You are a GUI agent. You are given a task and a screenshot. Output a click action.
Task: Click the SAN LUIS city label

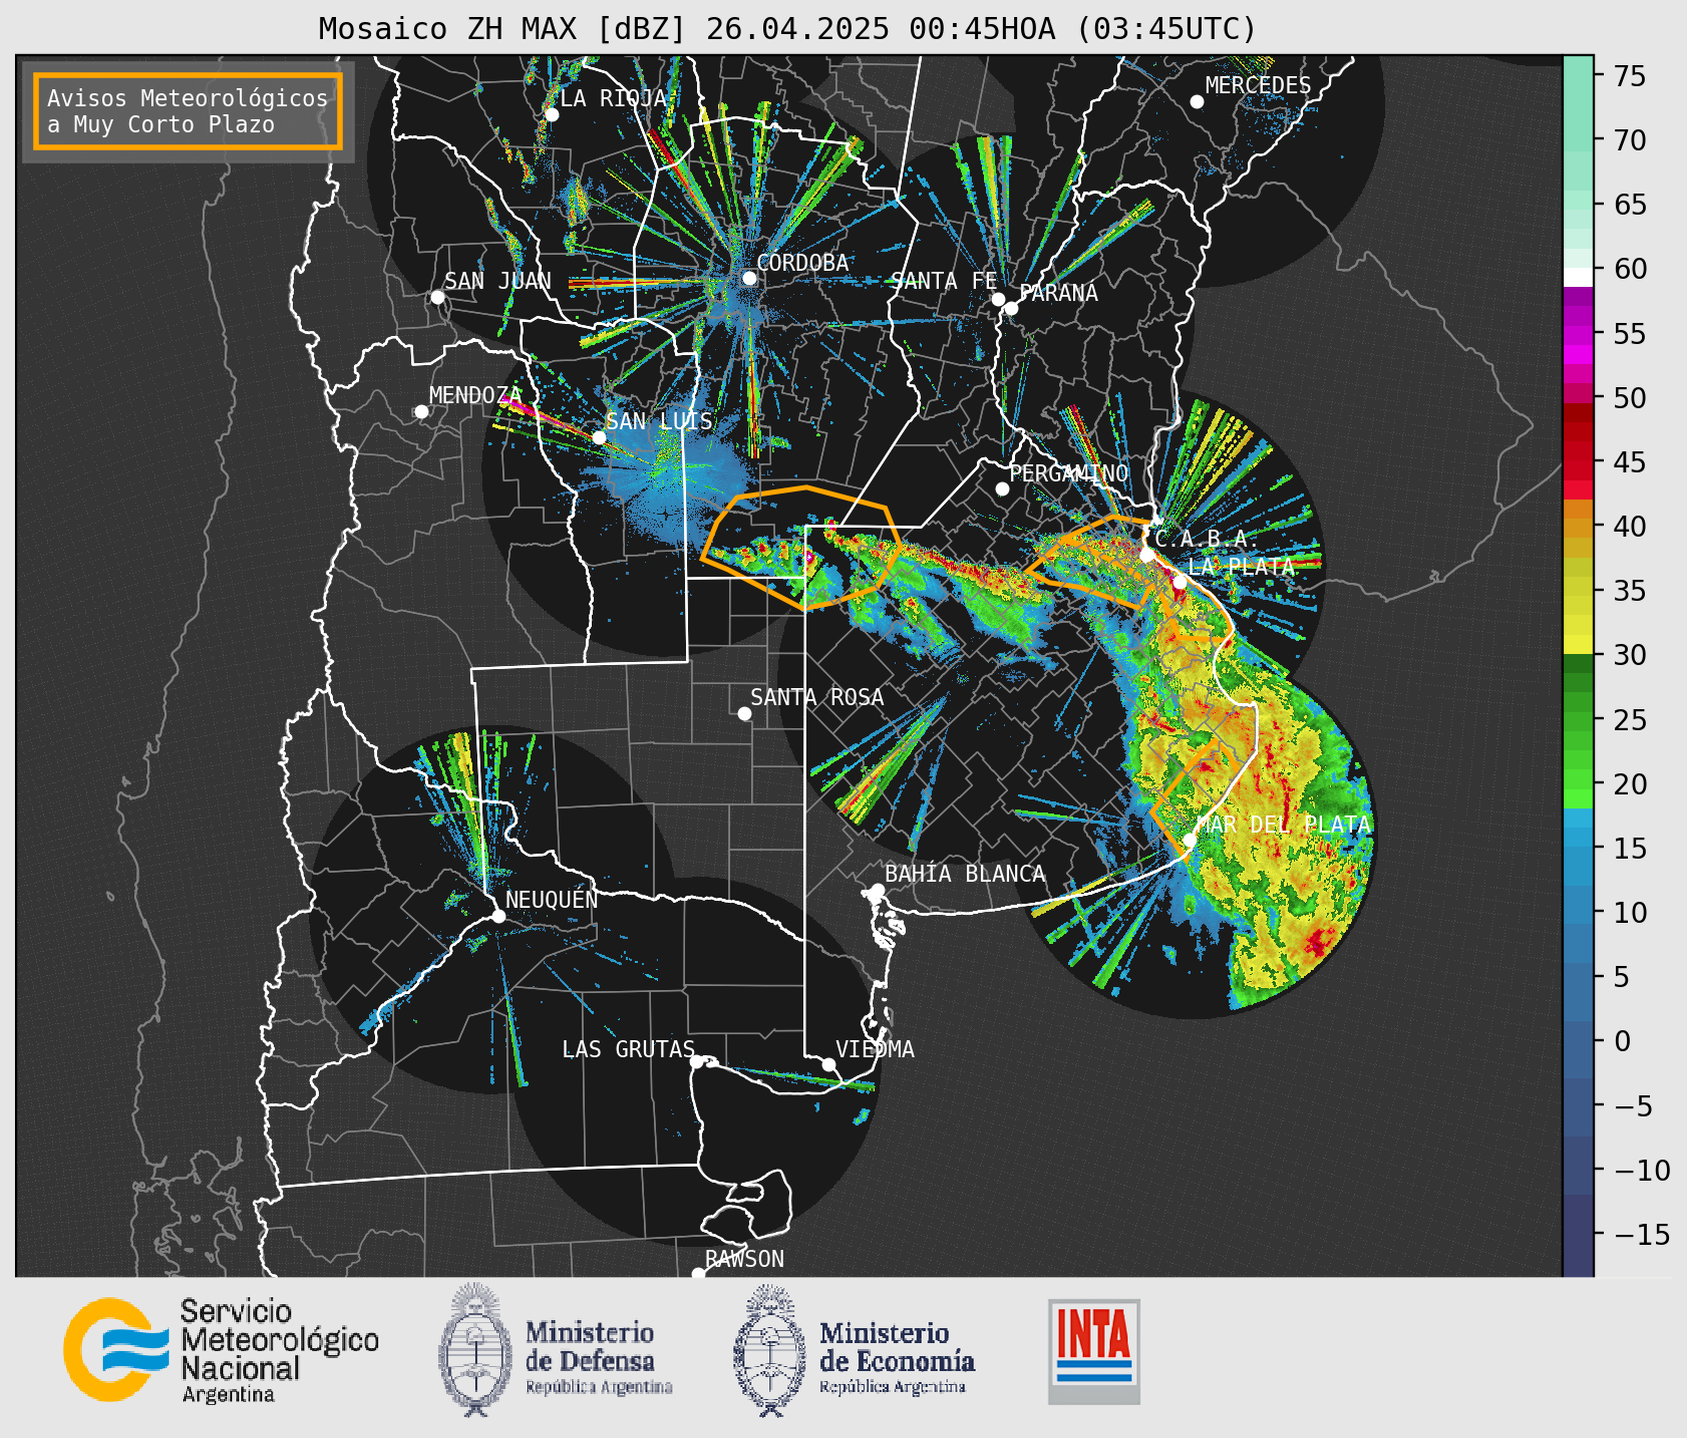tap(659, 421)
